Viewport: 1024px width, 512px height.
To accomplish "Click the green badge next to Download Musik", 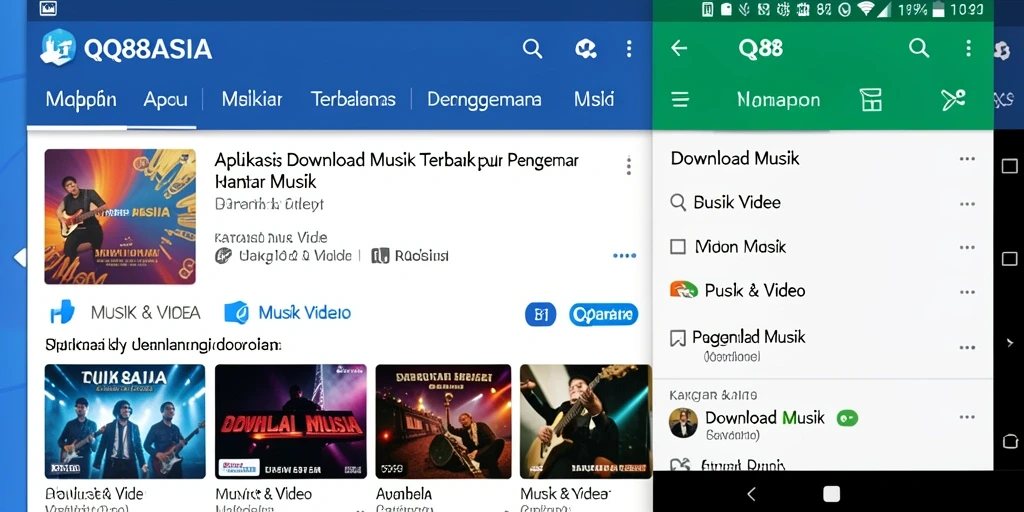I will pyautogui.click(x=847, y=418).
